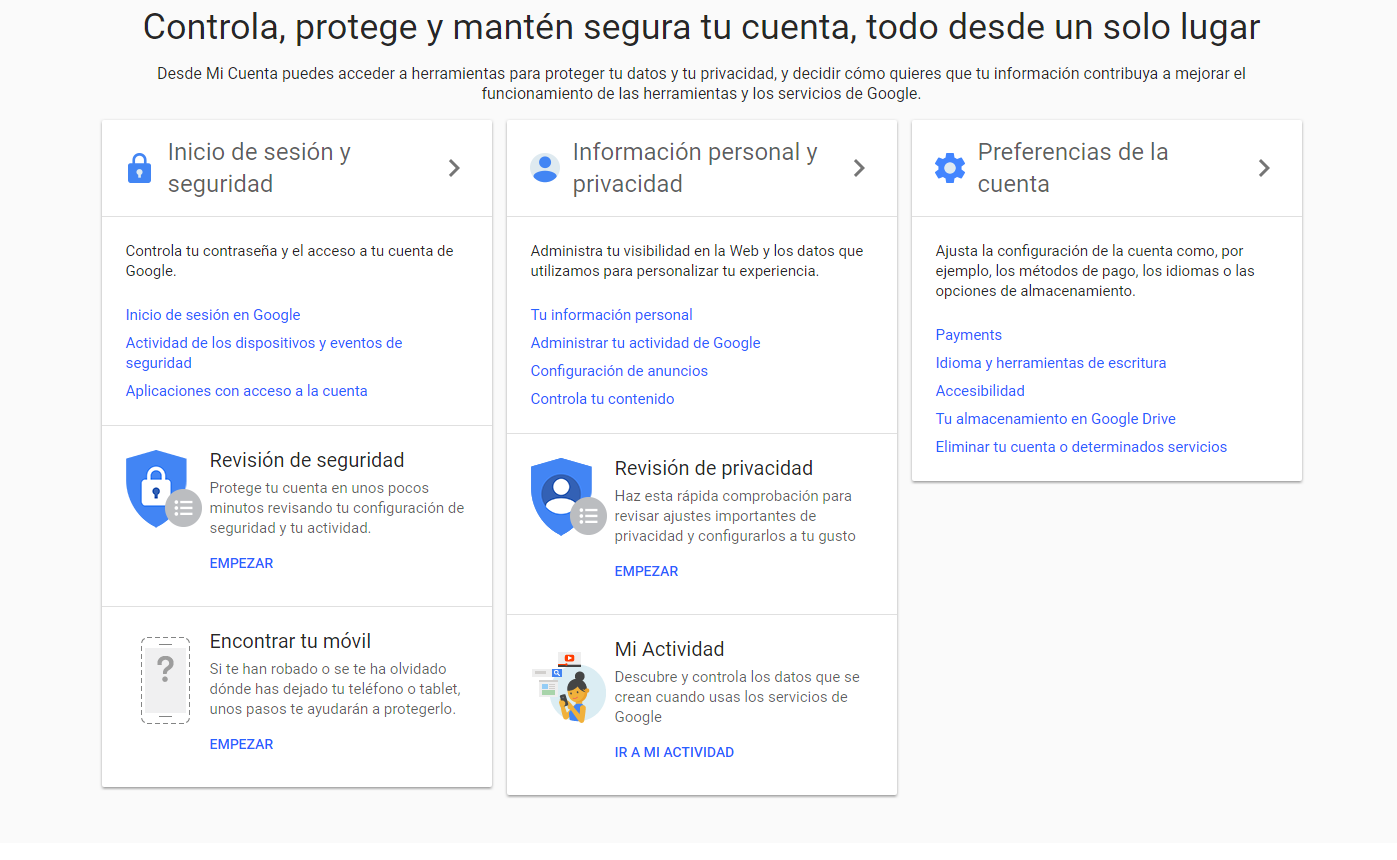Image resolution: width=1397 pixels, height=860 pixels.
Task: Click EMPEZAR under Revisión de privacidad
Action: (646, 571)
